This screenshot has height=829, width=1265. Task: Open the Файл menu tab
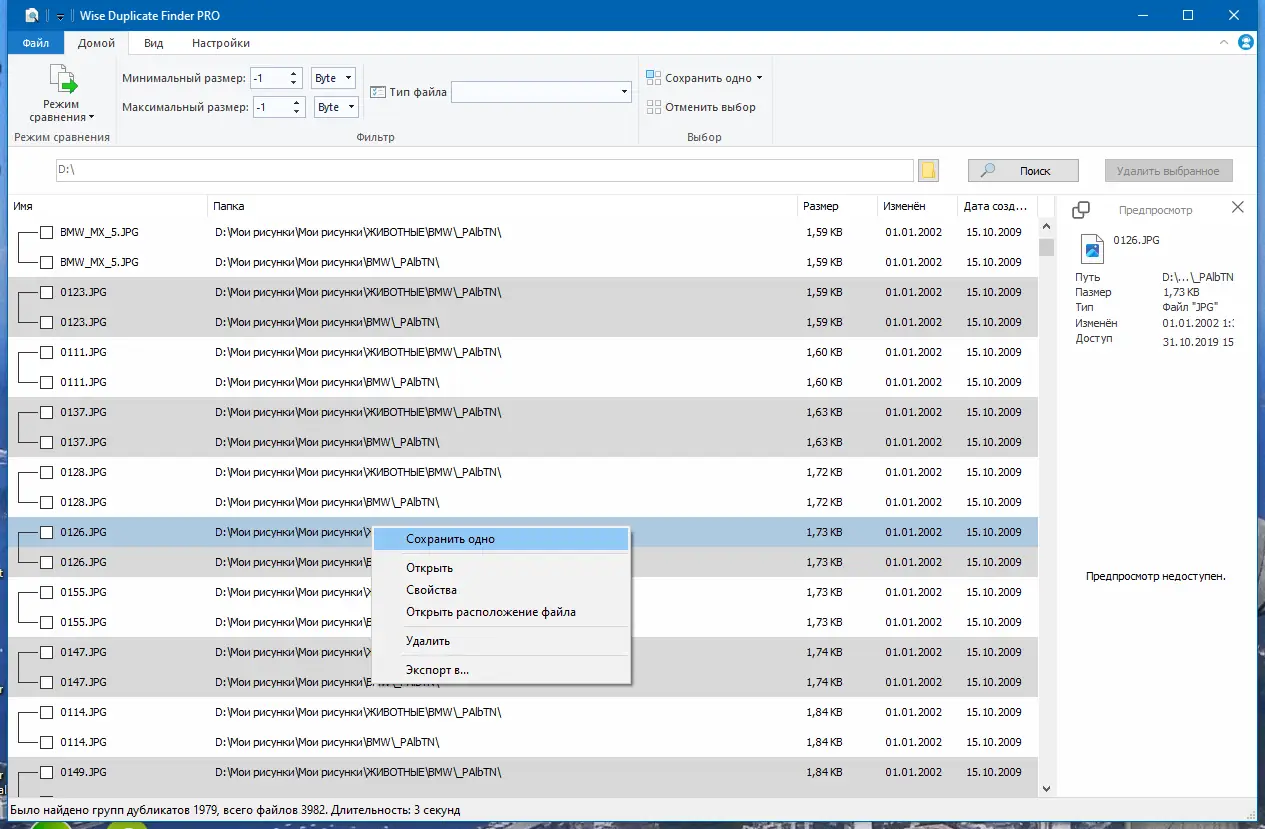tap(36, 43)
